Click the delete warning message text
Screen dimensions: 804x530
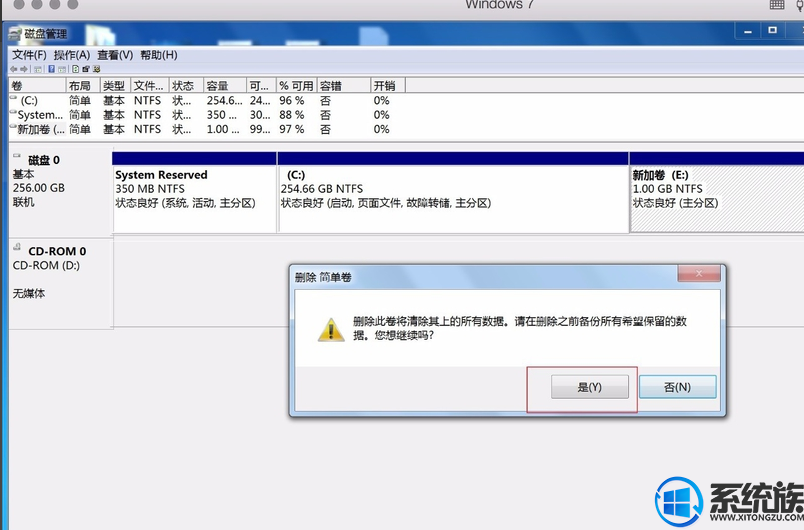point(519,328)
